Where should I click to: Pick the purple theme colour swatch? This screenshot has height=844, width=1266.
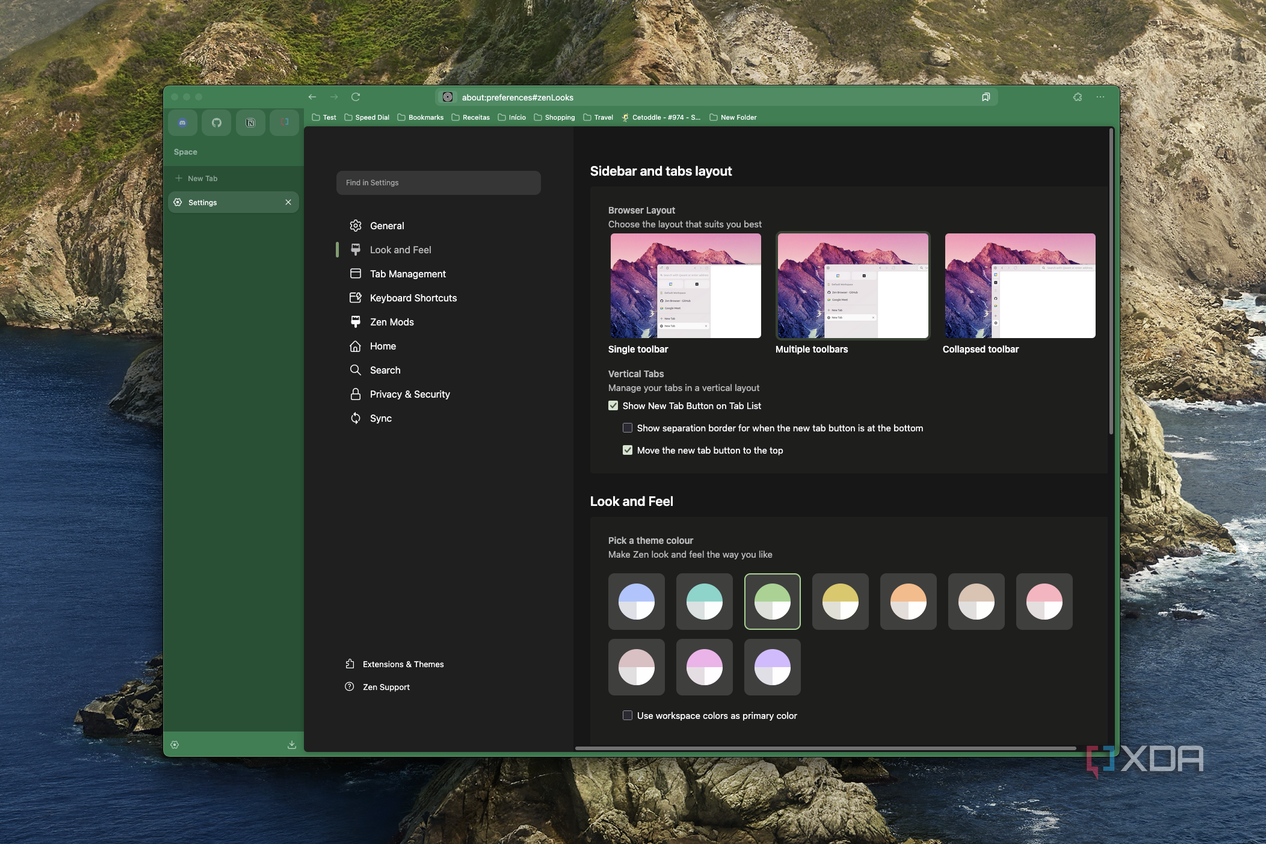tap(772, 667)
